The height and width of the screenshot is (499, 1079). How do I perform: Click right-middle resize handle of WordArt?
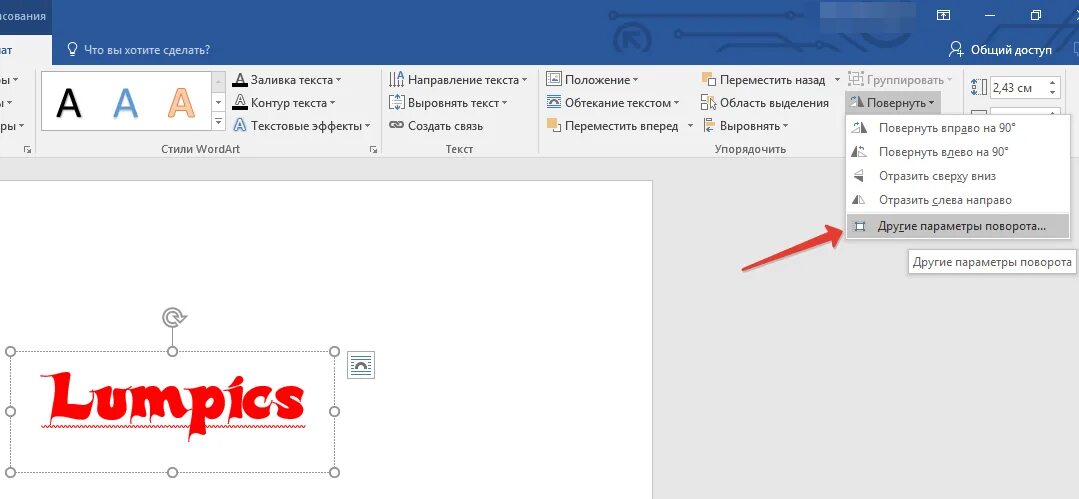click(x=334, y=412)
